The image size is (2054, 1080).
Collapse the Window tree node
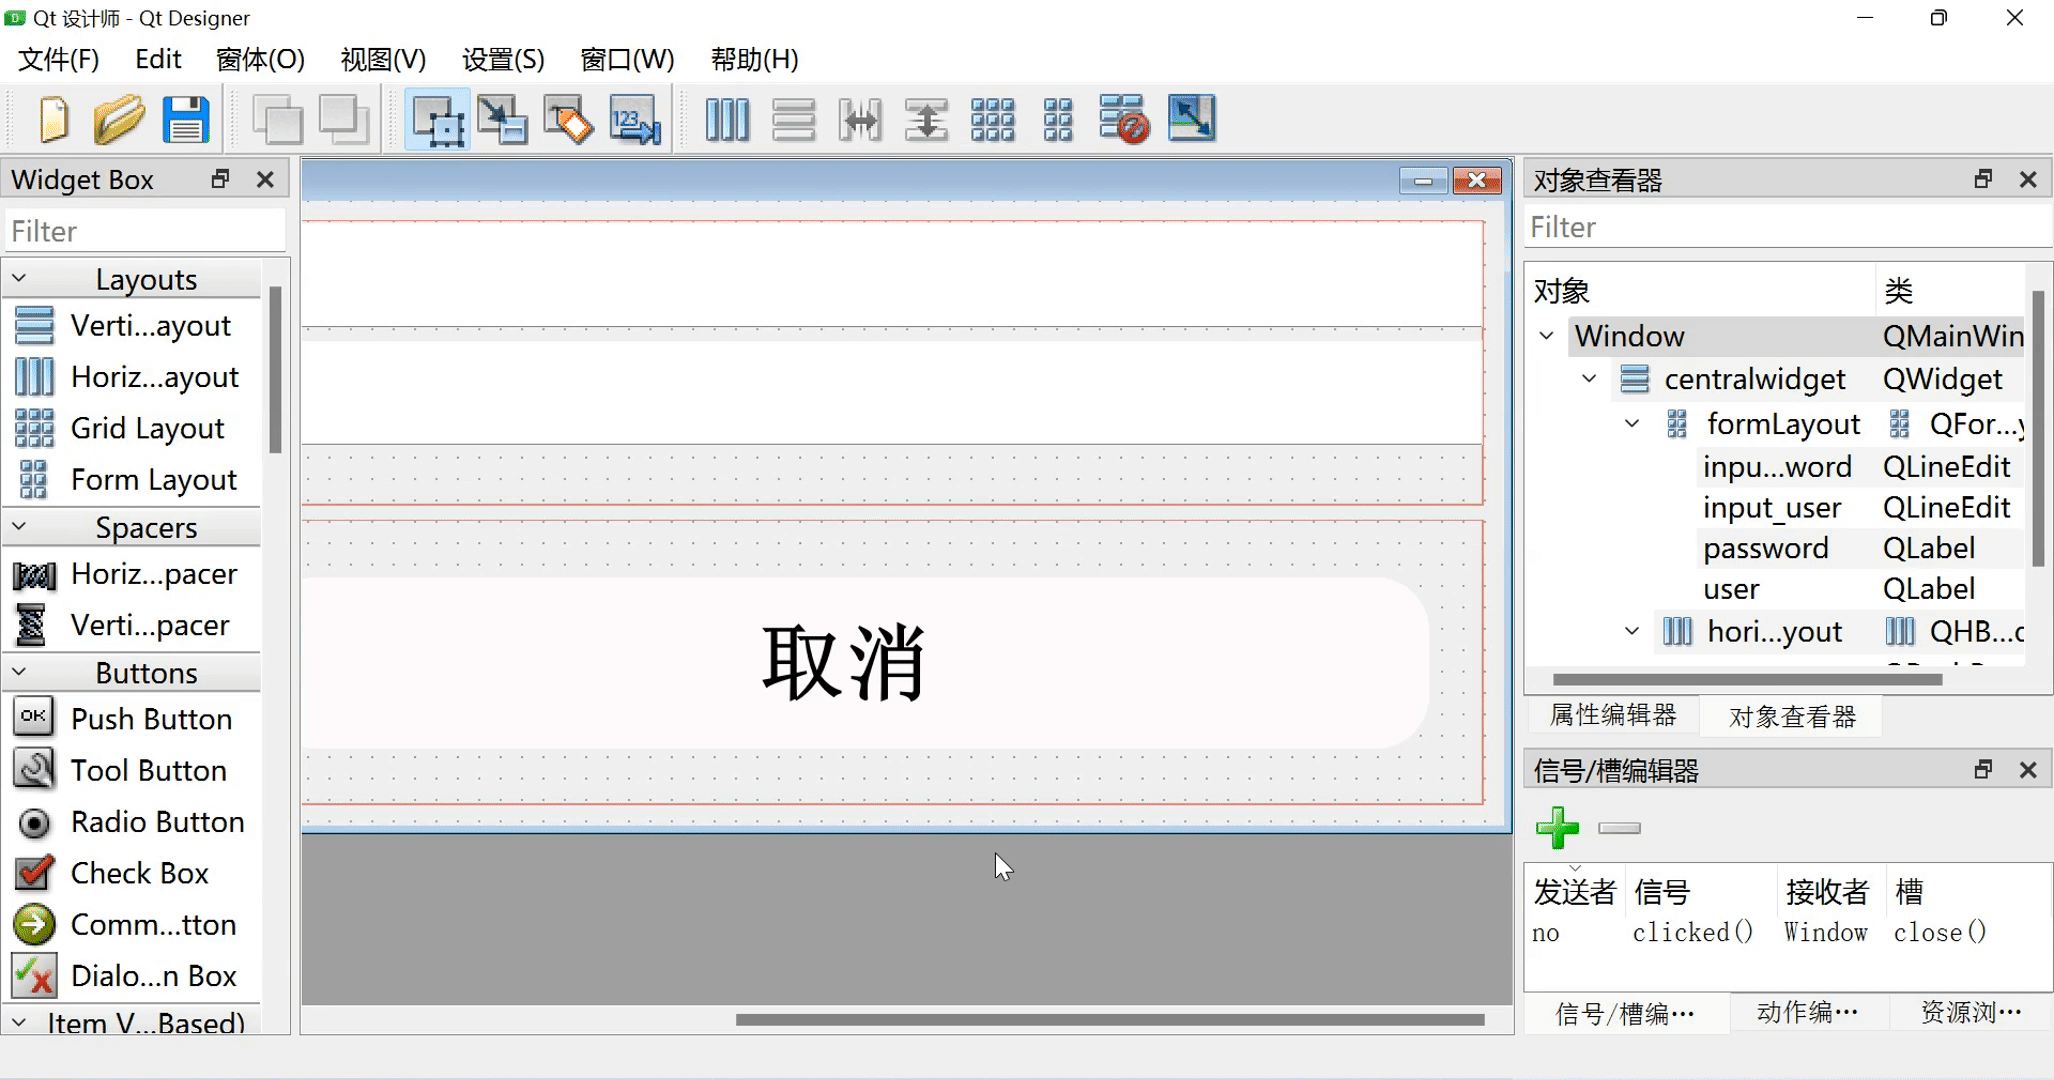pos(1547,336)
